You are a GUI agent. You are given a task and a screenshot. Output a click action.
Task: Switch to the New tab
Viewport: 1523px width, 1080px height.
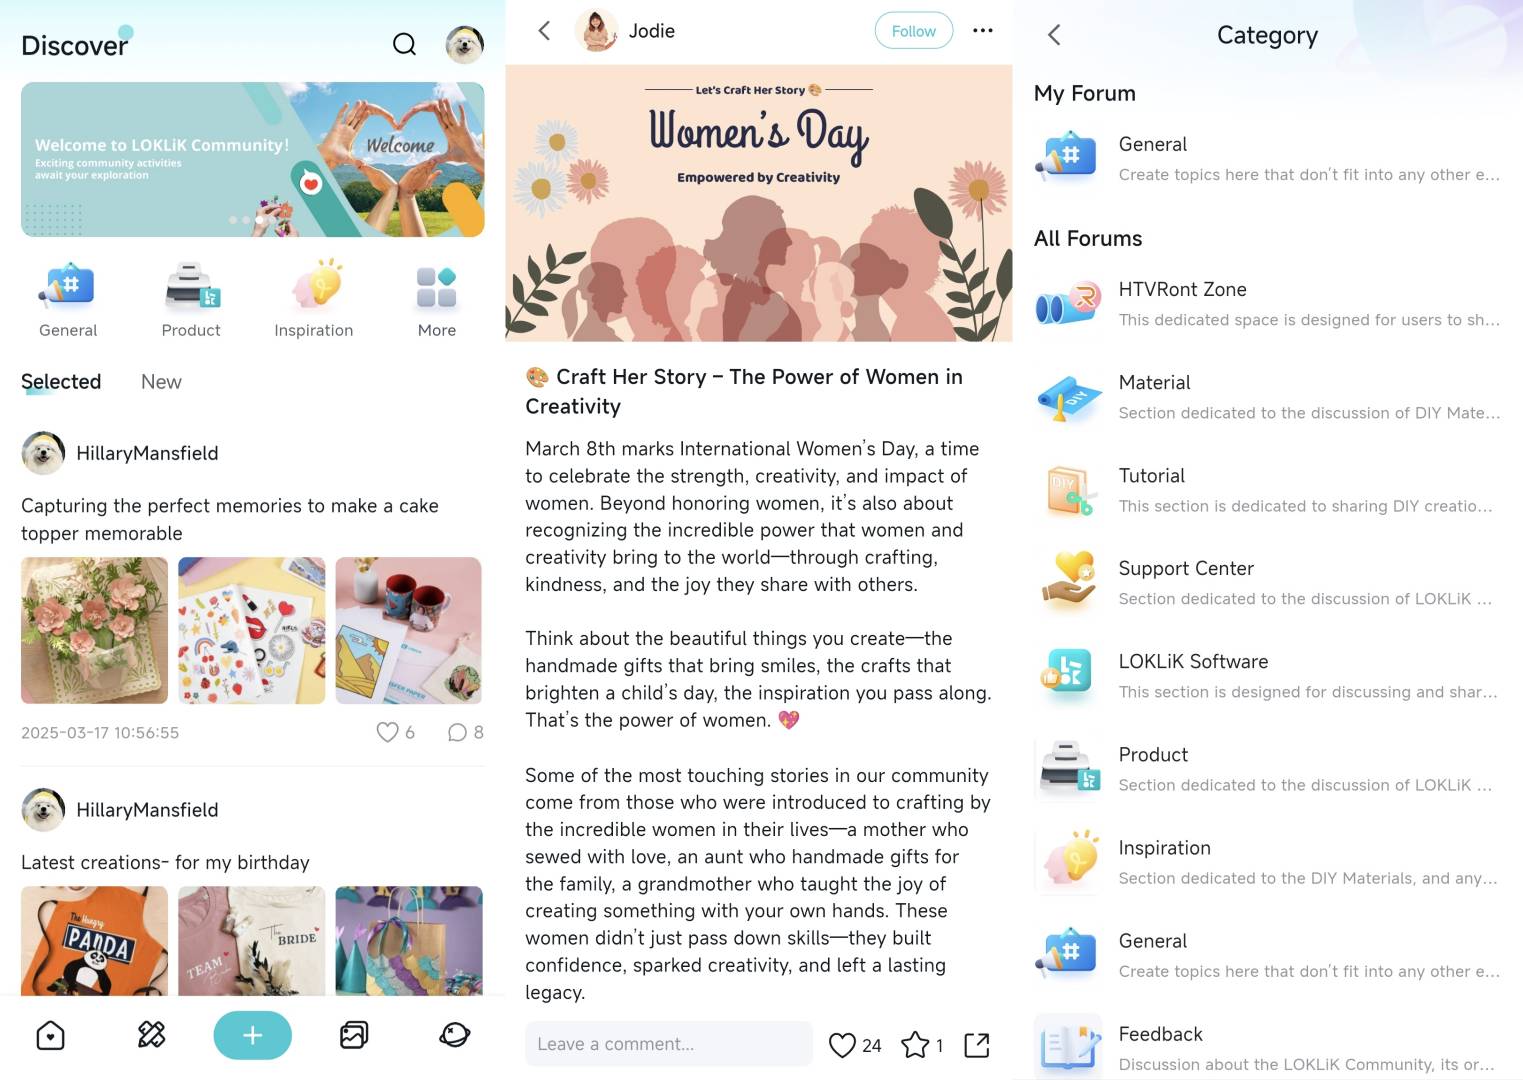tap(161, 382)
